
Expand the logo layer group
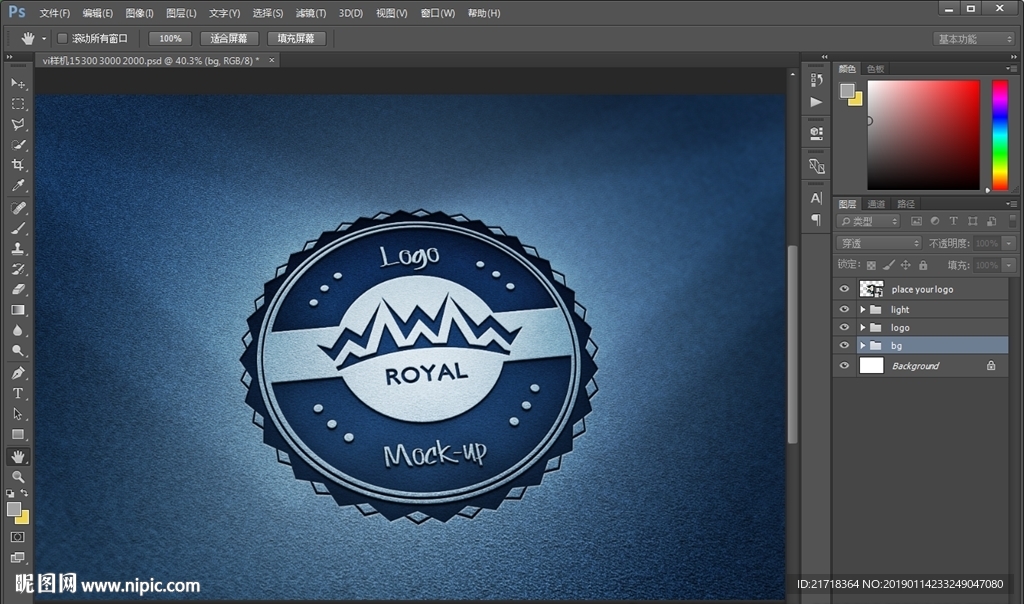click(x=863, y=327)
